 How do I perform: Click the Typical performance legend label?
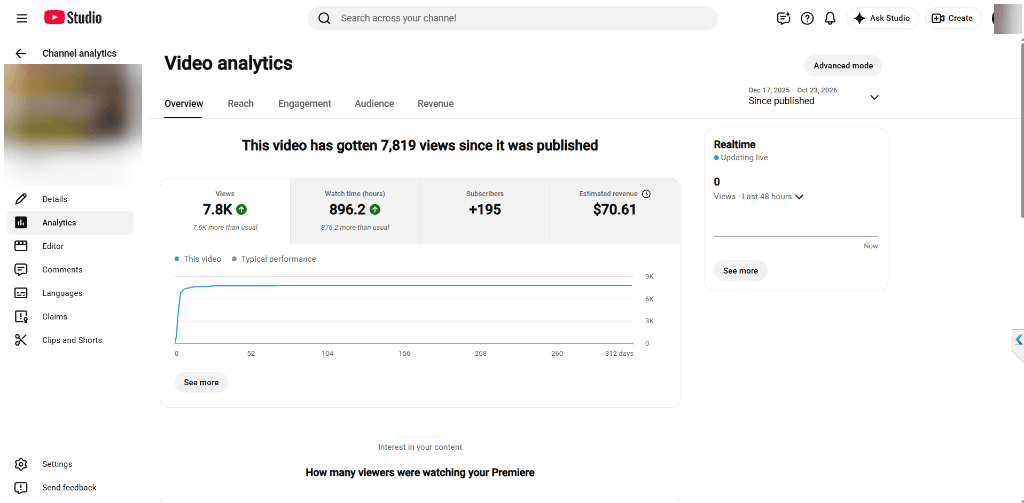[x=278, y=259]
